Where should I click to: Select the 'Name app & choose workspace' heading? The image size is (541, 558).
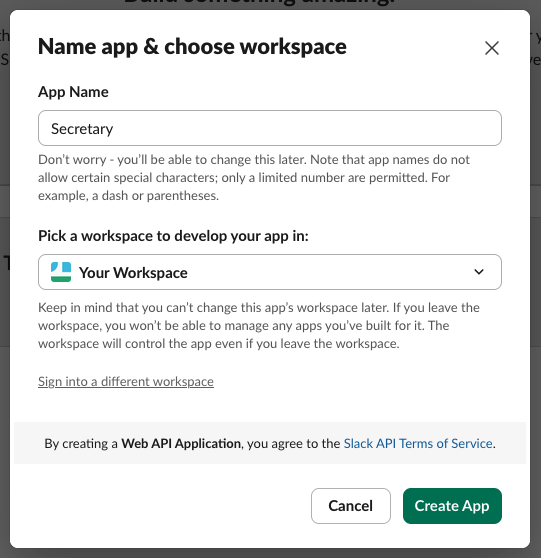click(x=192, y=47)
